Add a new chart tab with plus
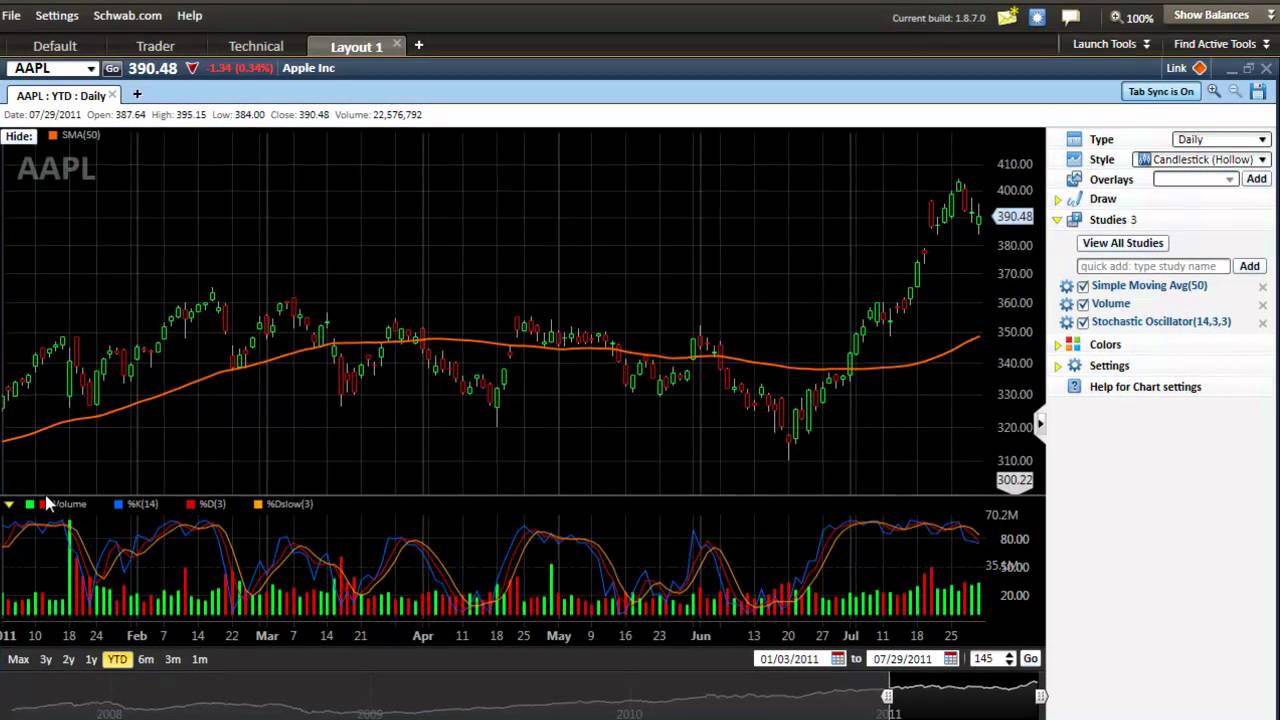This screenshot has width=1280, height=720. [x=137, y=95]
